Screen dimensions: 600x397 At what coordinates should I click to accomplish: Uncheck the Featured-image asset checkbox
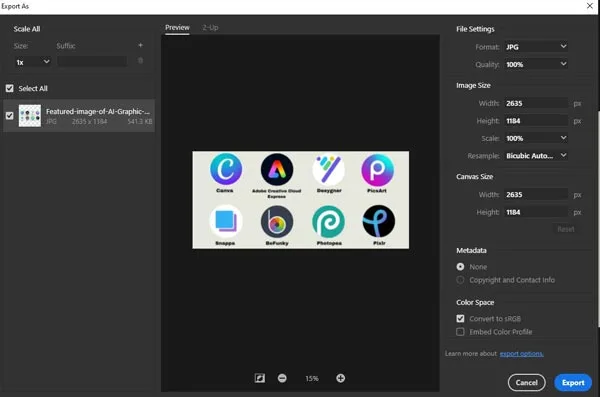tap(10, 116)
